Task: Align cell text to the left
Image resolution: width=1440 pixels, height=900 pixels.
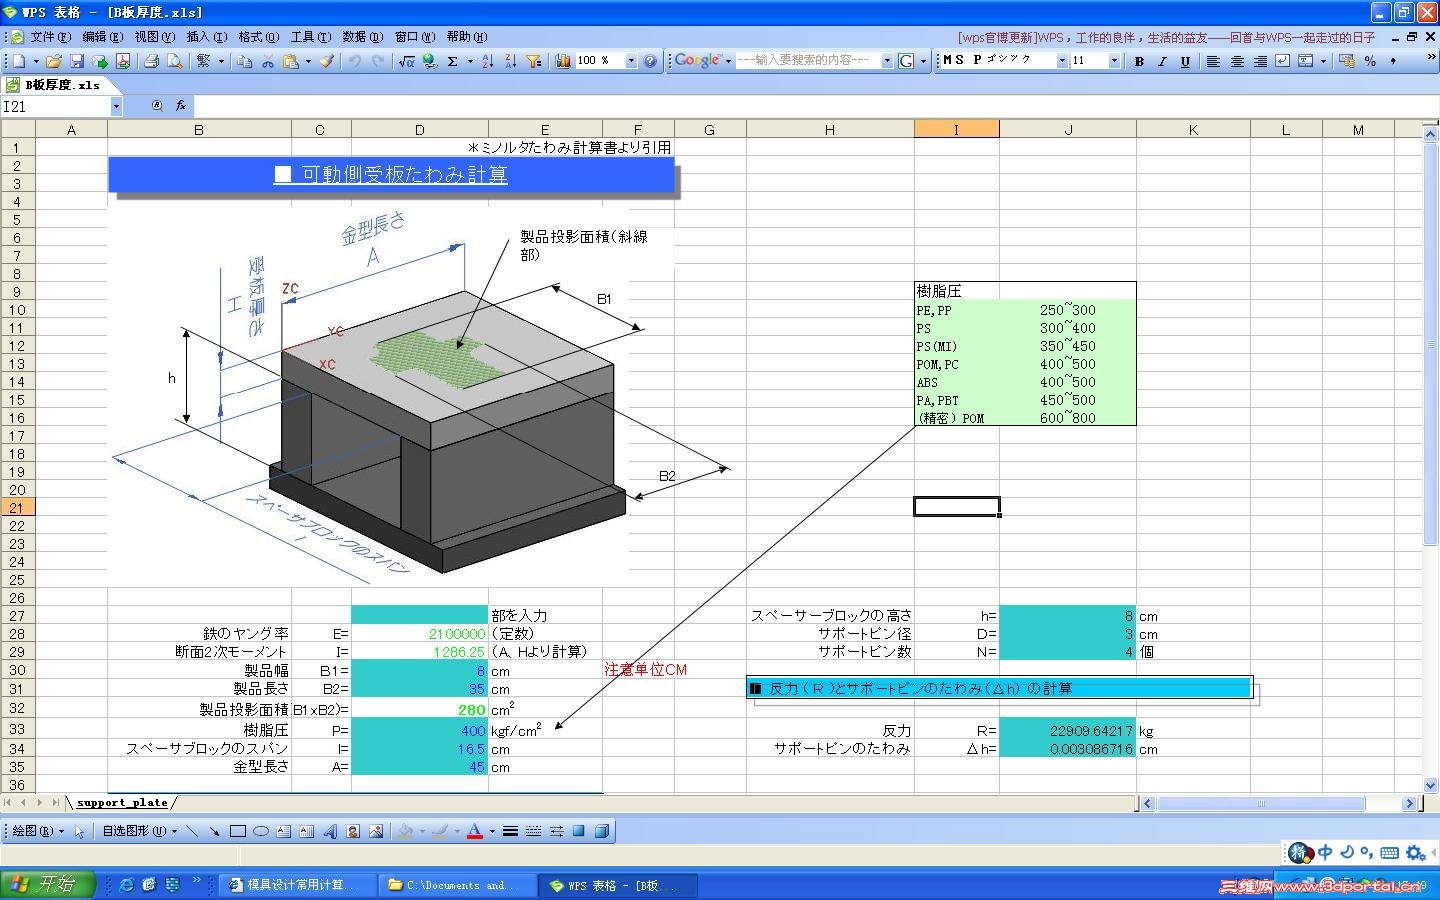Action: pos(1213,61)
